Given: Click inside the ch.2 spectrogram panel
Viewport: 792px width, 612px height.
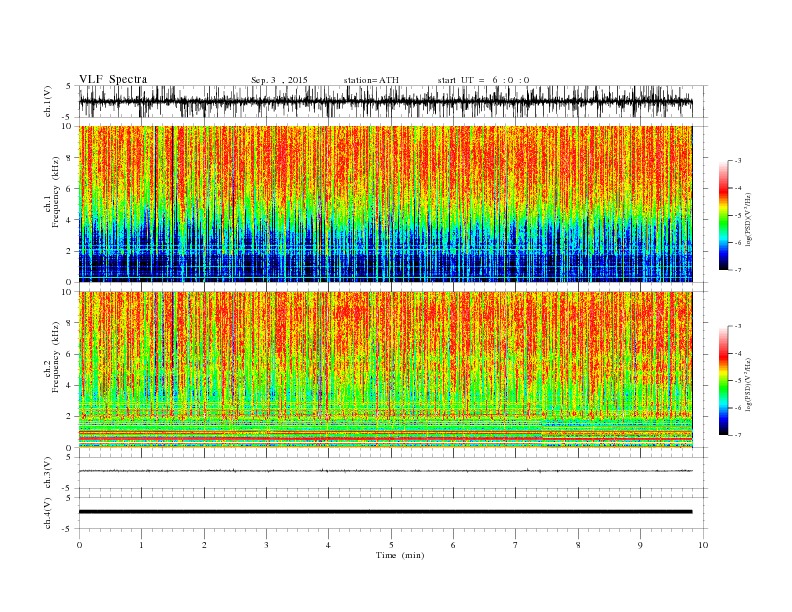Looking at the screenshot, I should [385, 370].
